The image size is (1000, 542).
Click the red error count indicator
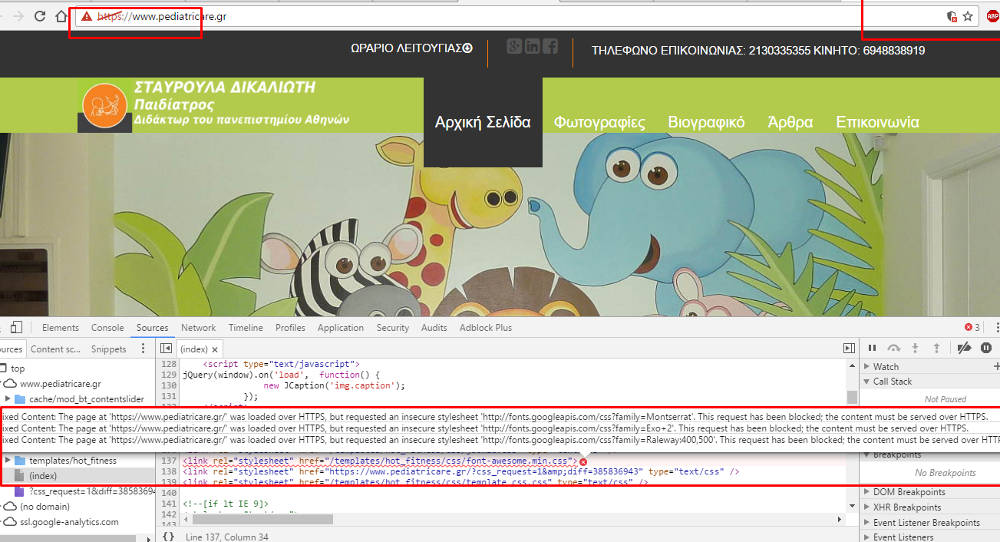point(972,327)
